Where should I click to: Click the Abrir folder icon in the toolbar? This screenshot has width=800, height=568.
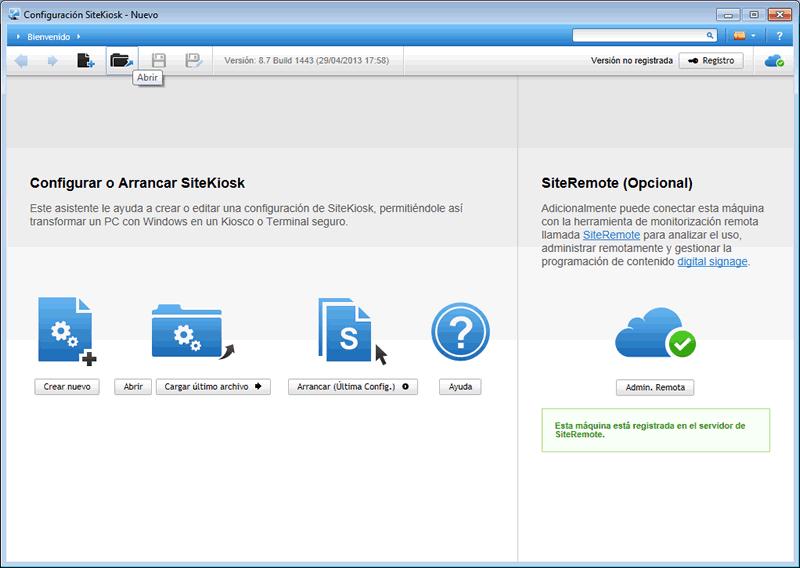[121, 61]
